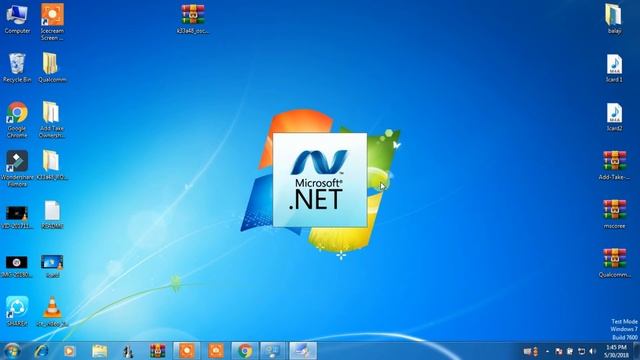640x360 pixels.
Task: Open the network tray icon
Action: pos(582,351)
